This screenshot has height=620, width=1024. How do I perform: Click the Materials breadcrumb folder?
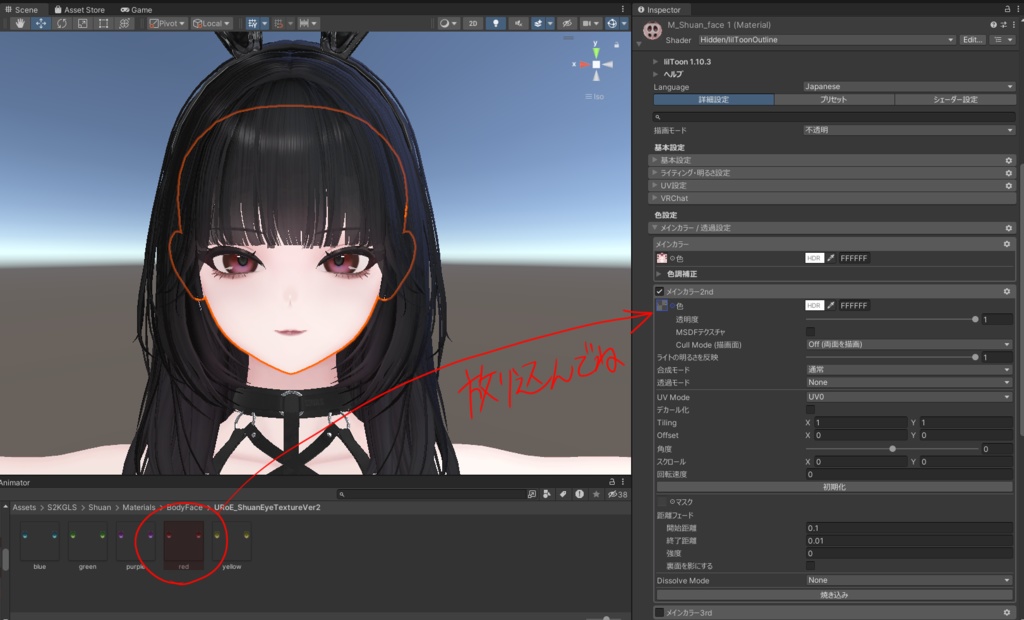tap(138, 508)
